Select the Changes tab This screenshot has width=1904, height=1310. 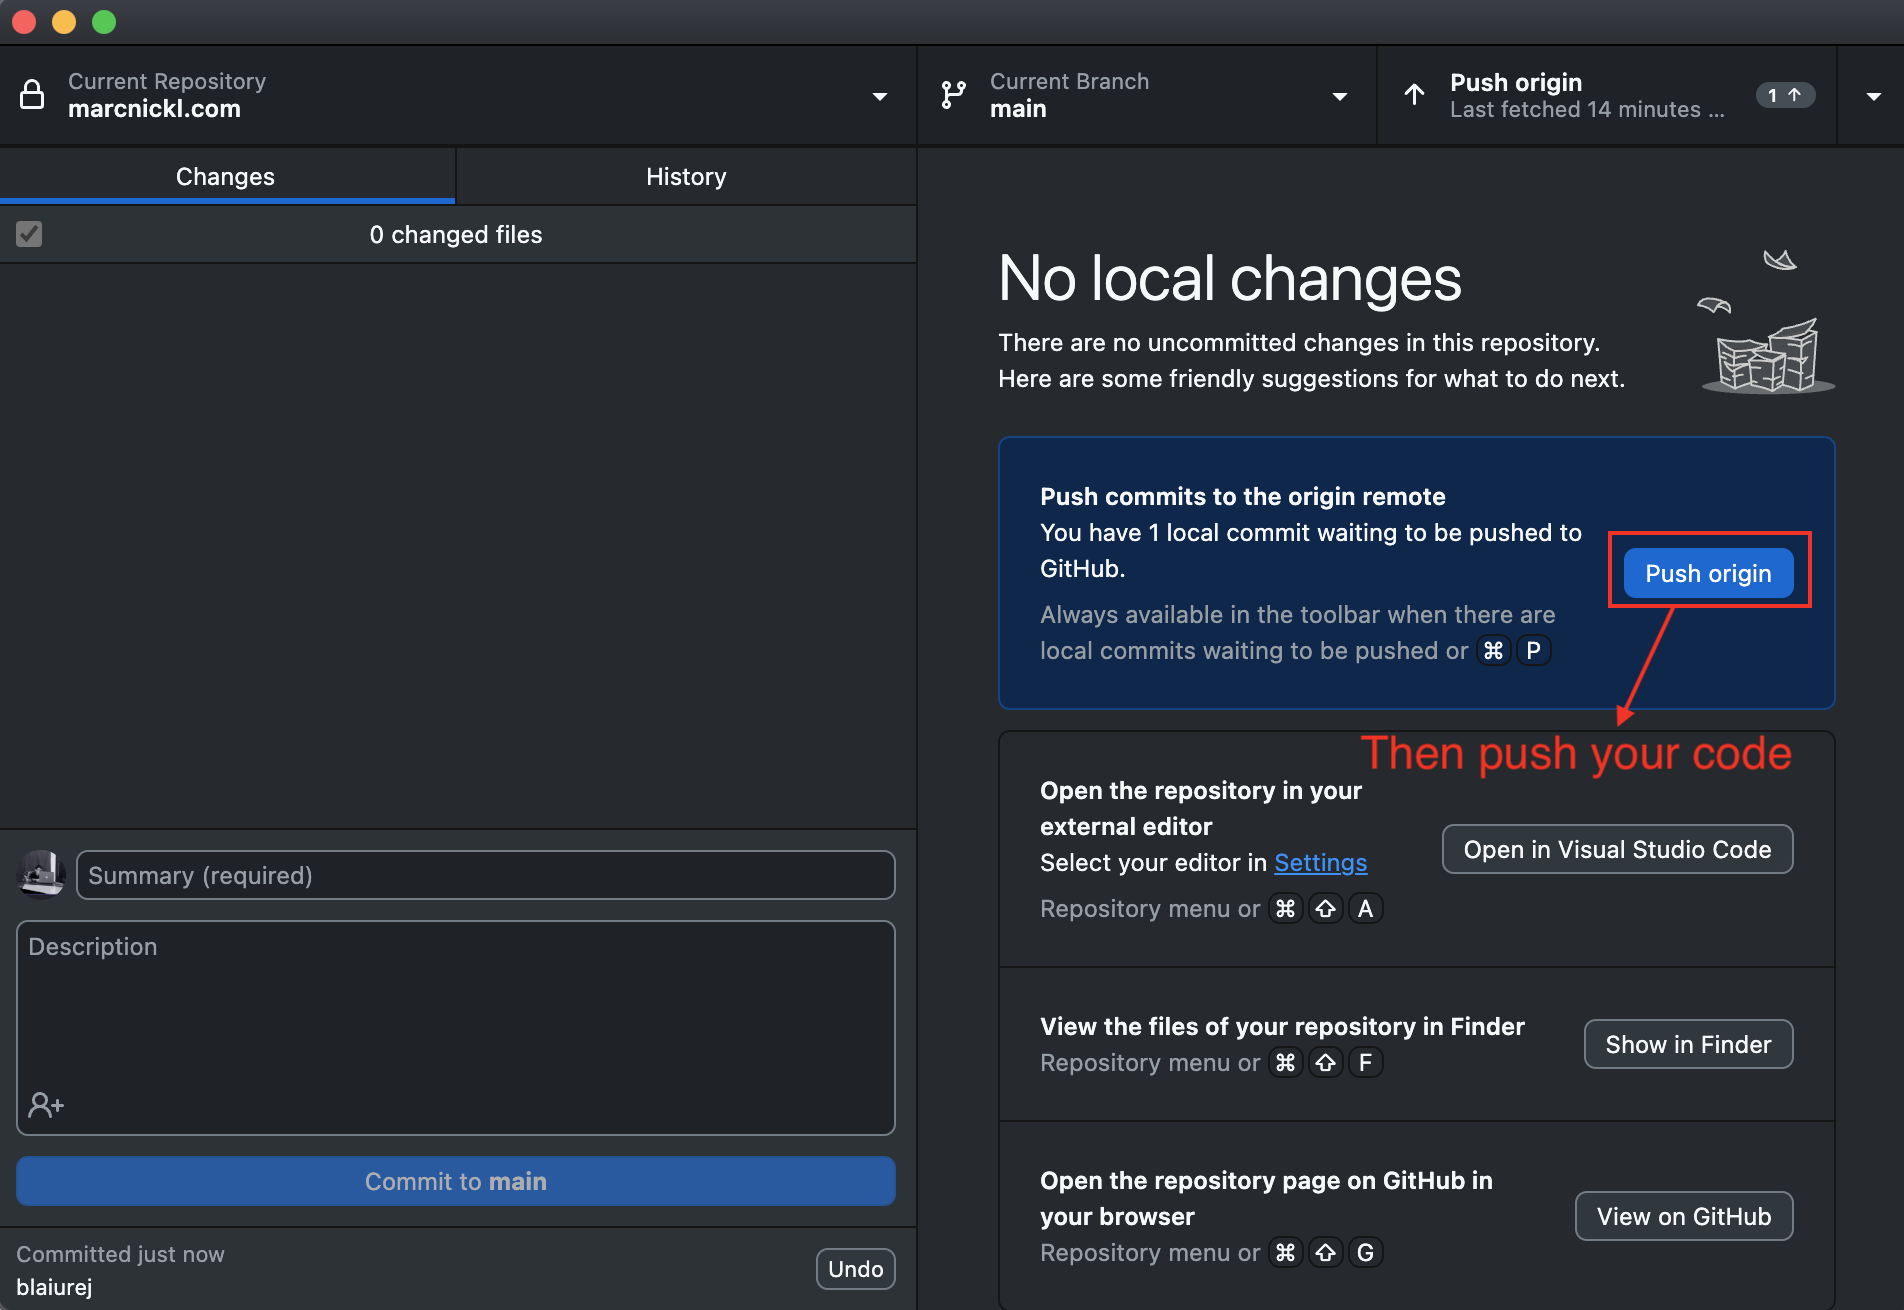click(x=226, y=177)
